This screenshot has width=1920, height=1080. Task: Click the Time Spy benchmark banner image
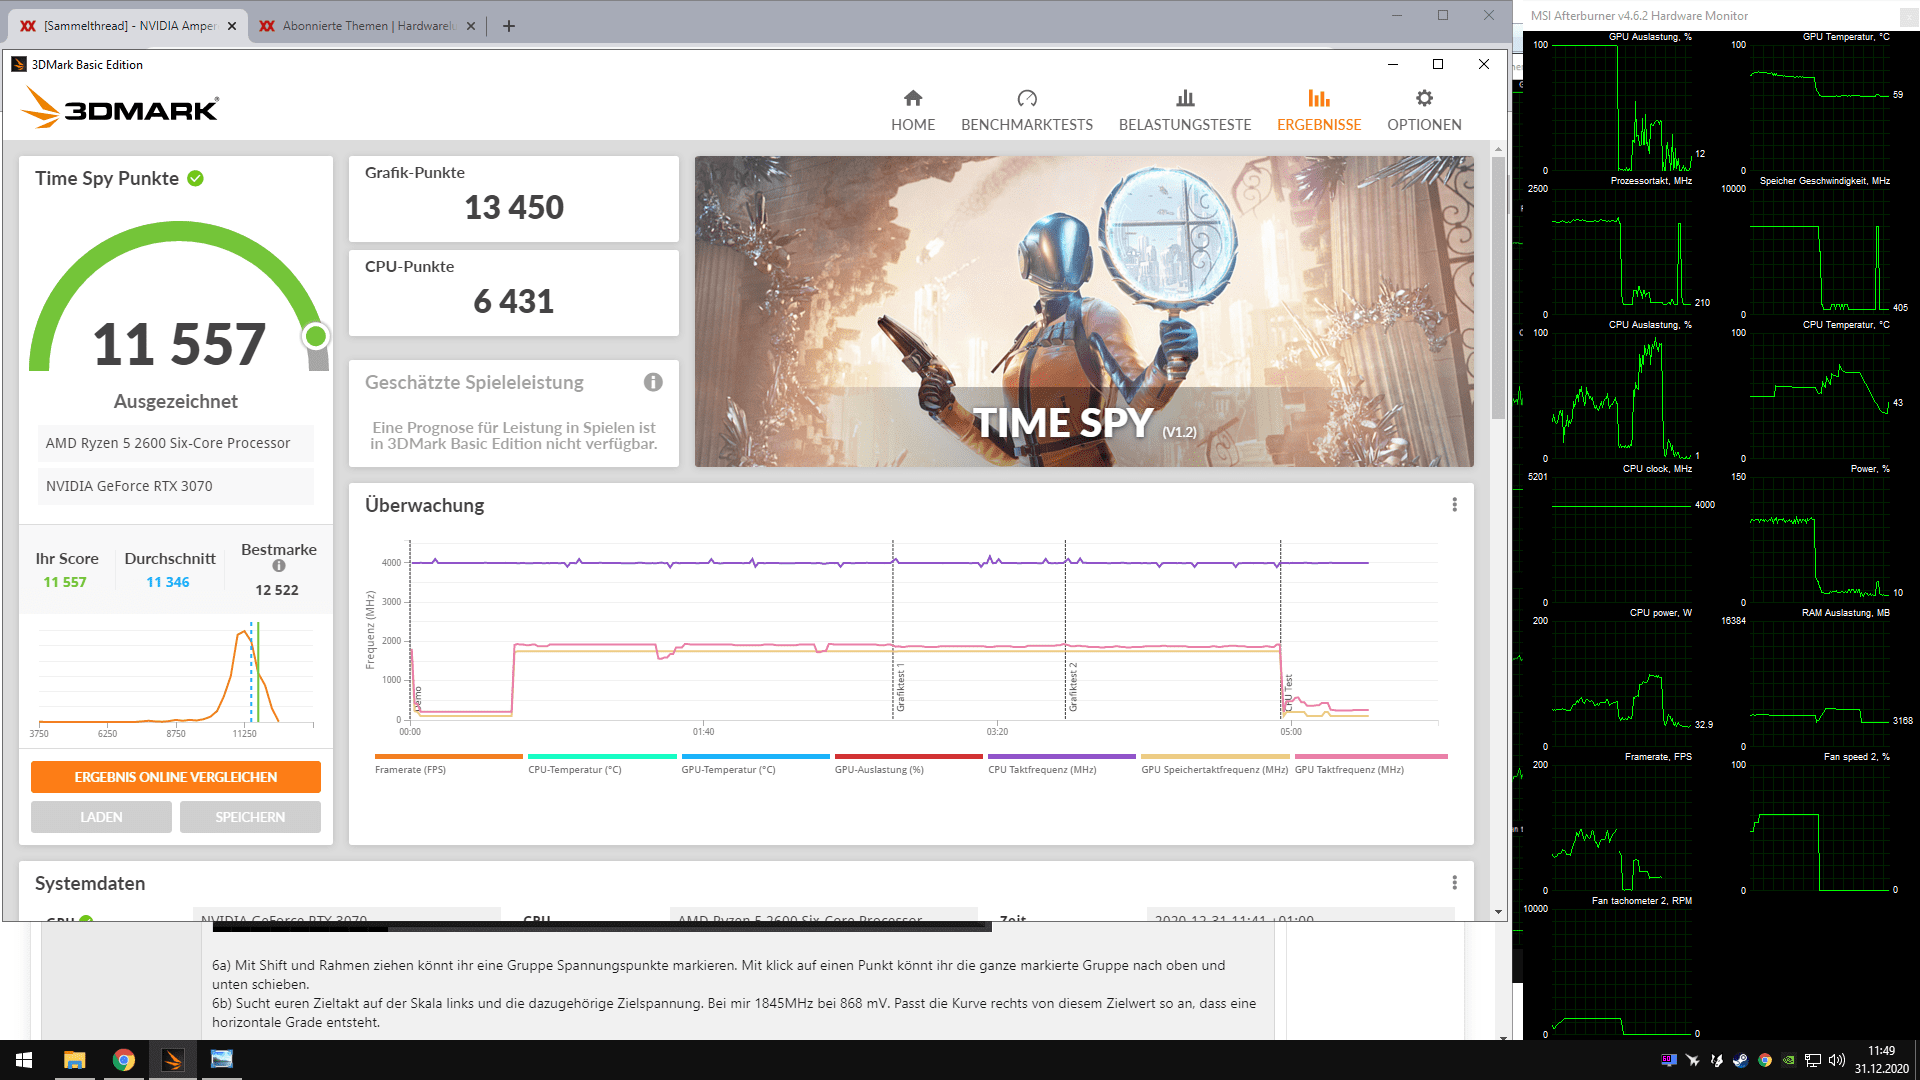tap(1084, 311)
